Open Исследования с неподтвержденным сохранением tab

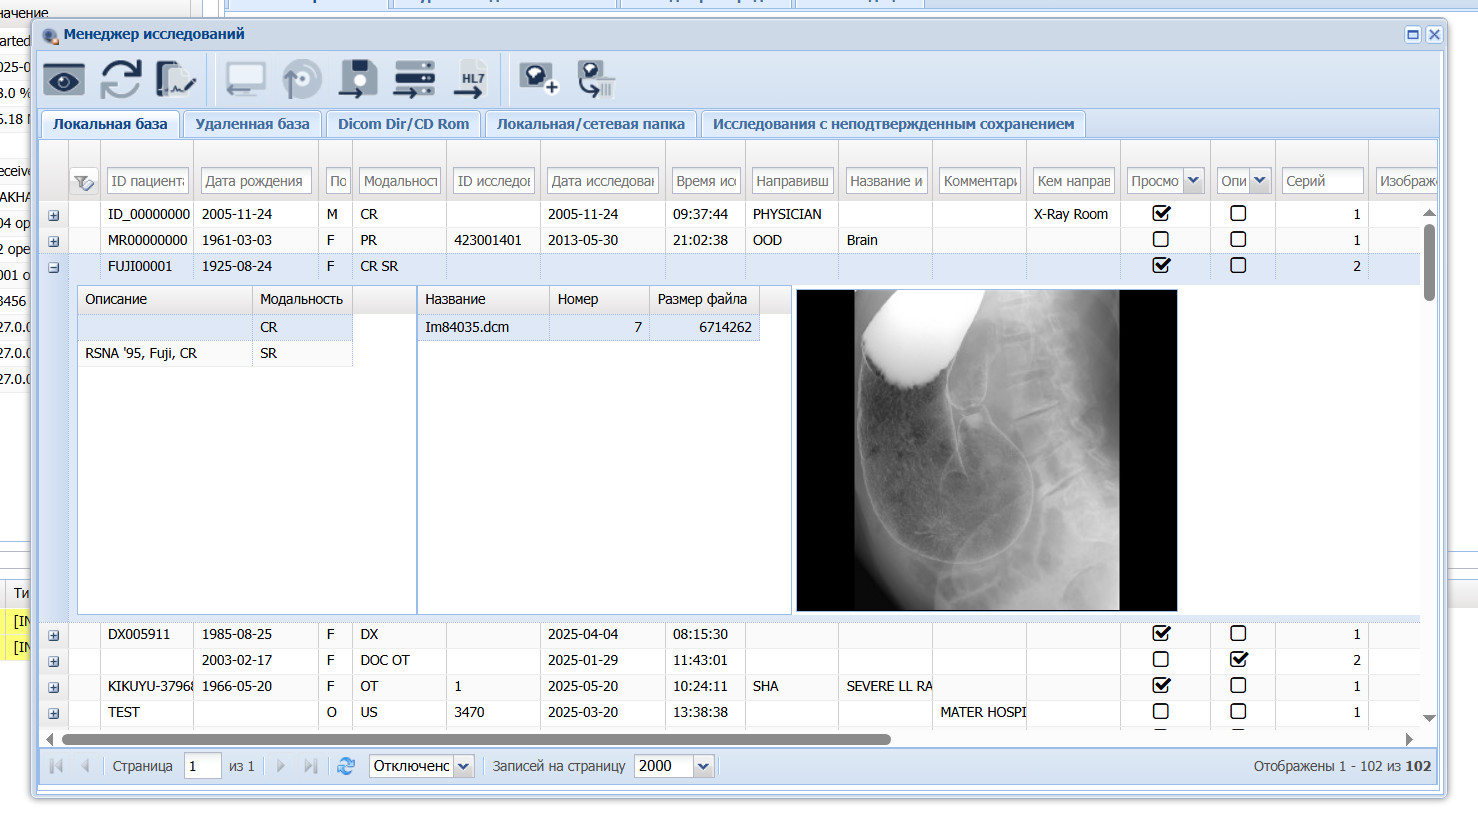tap(893, 124)
